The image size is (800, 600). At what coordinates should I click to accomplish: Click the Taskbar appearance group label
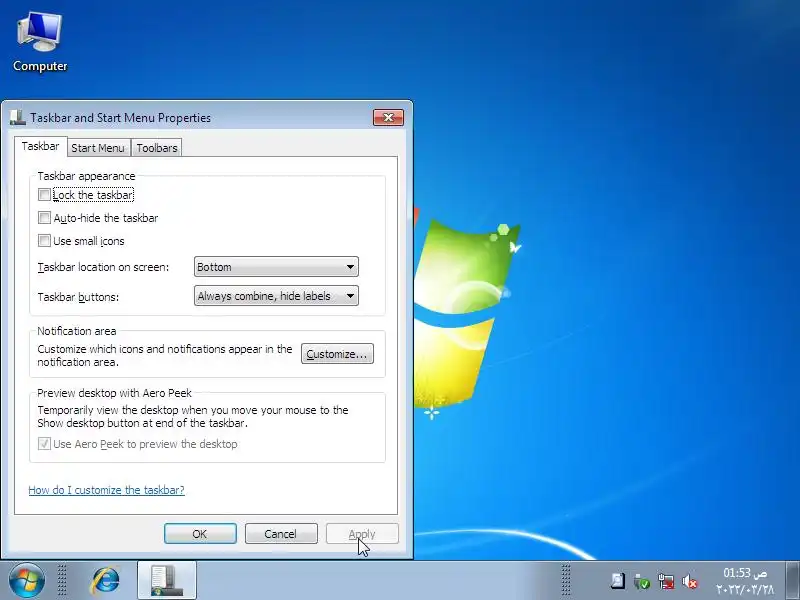[x=86, y=176]
